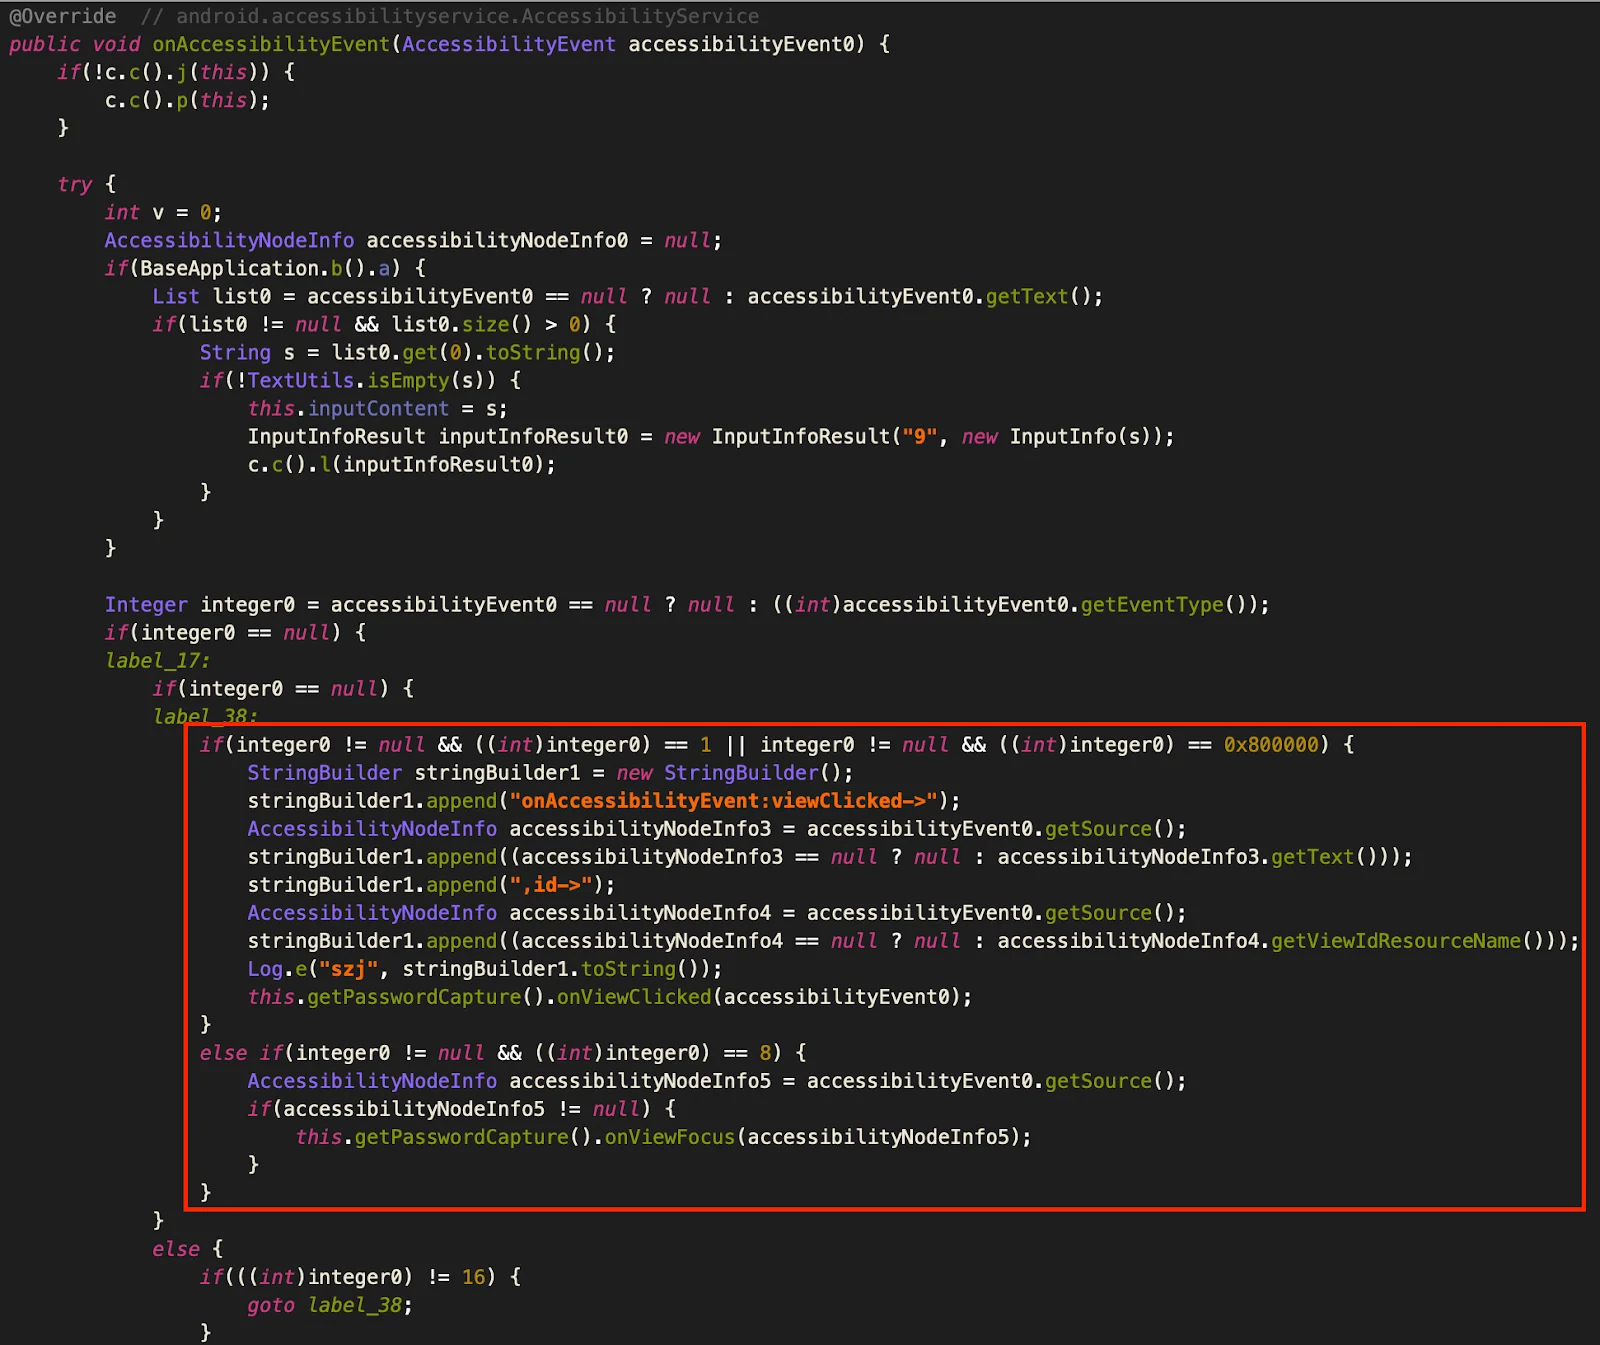Click the @Override annotation
Screen dimensions: 1600x1345
tap(62, 16)
